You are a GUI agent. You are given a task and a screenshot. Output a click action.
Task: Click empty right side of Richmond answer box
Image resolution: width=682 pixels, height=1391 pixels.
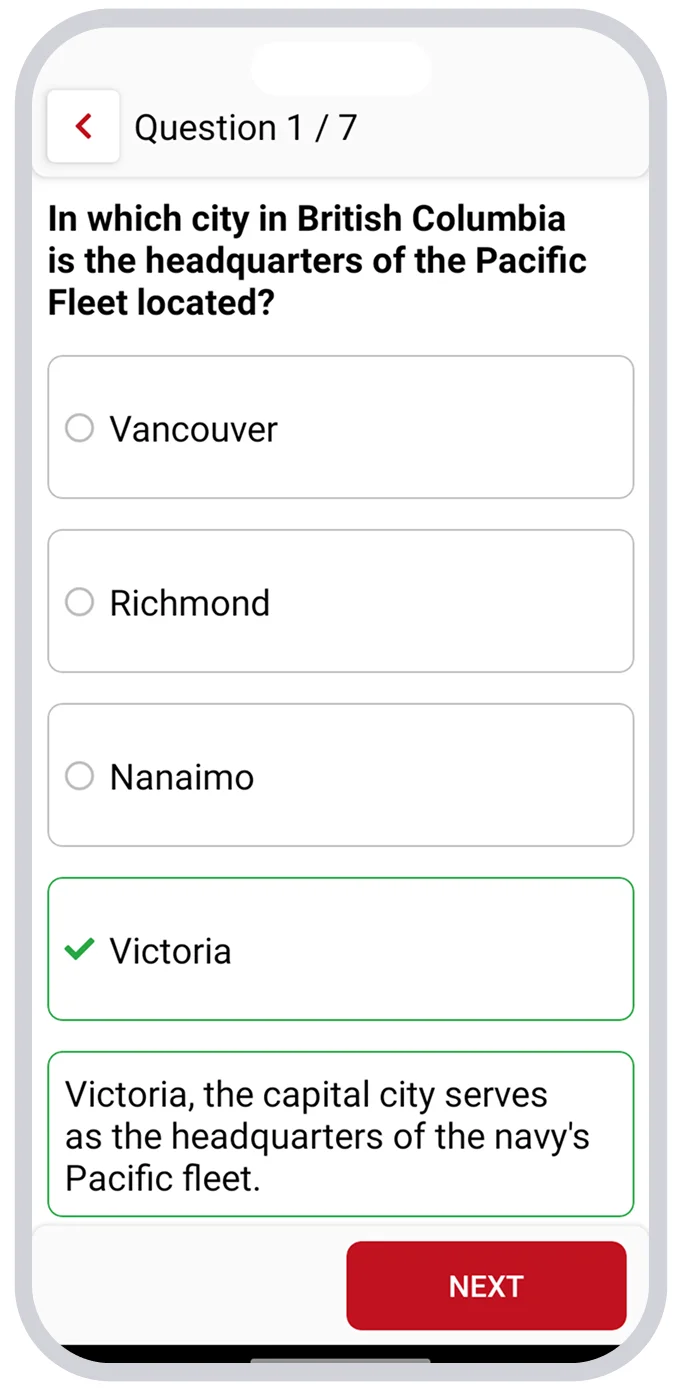(x=500, y=602)
